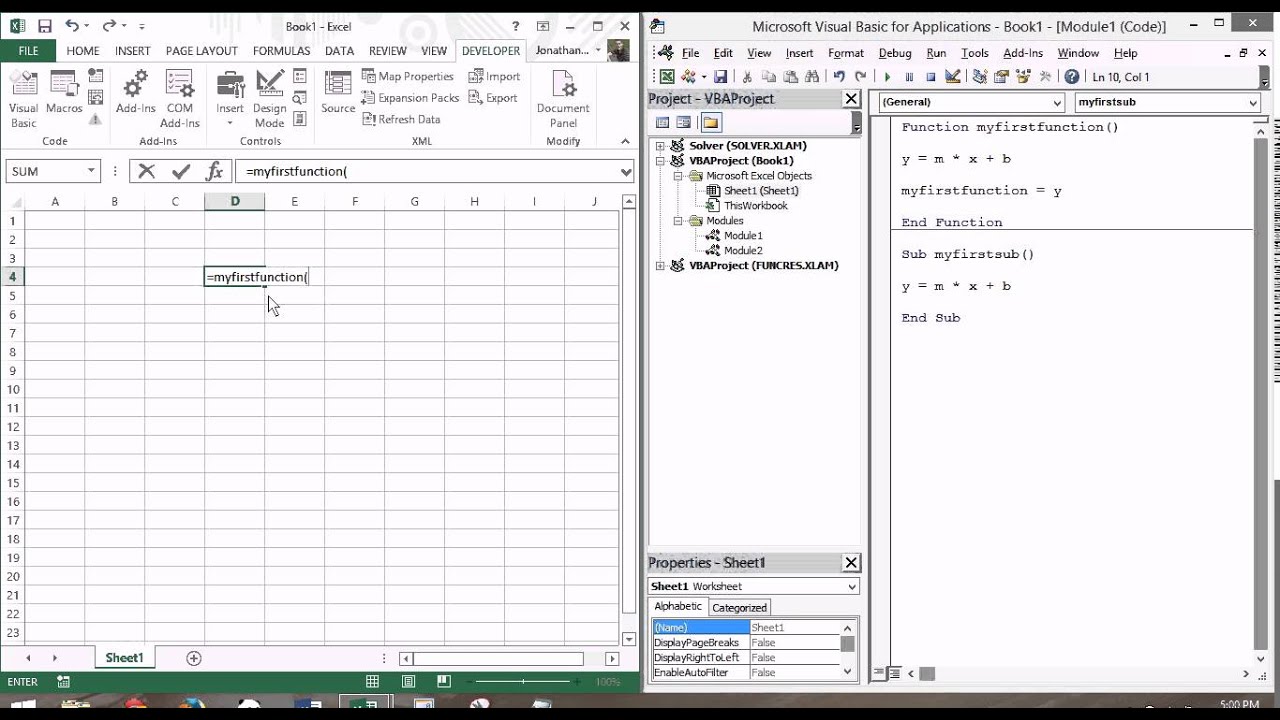Open Excel Add-Ins gear icon
The height and width of the screenshot is (720, 1280).
point(135,92)
